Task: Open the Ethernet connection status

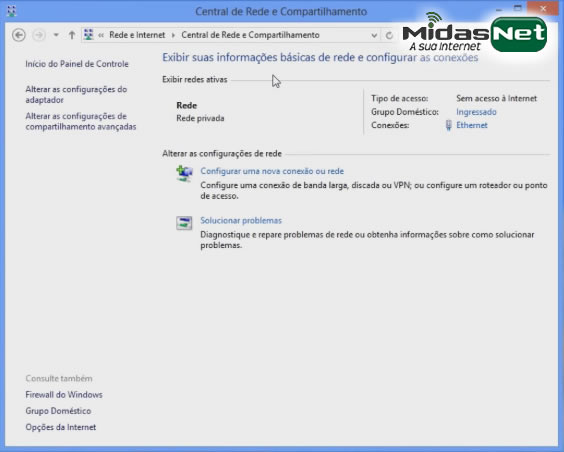Action: (x=472, y=125)
